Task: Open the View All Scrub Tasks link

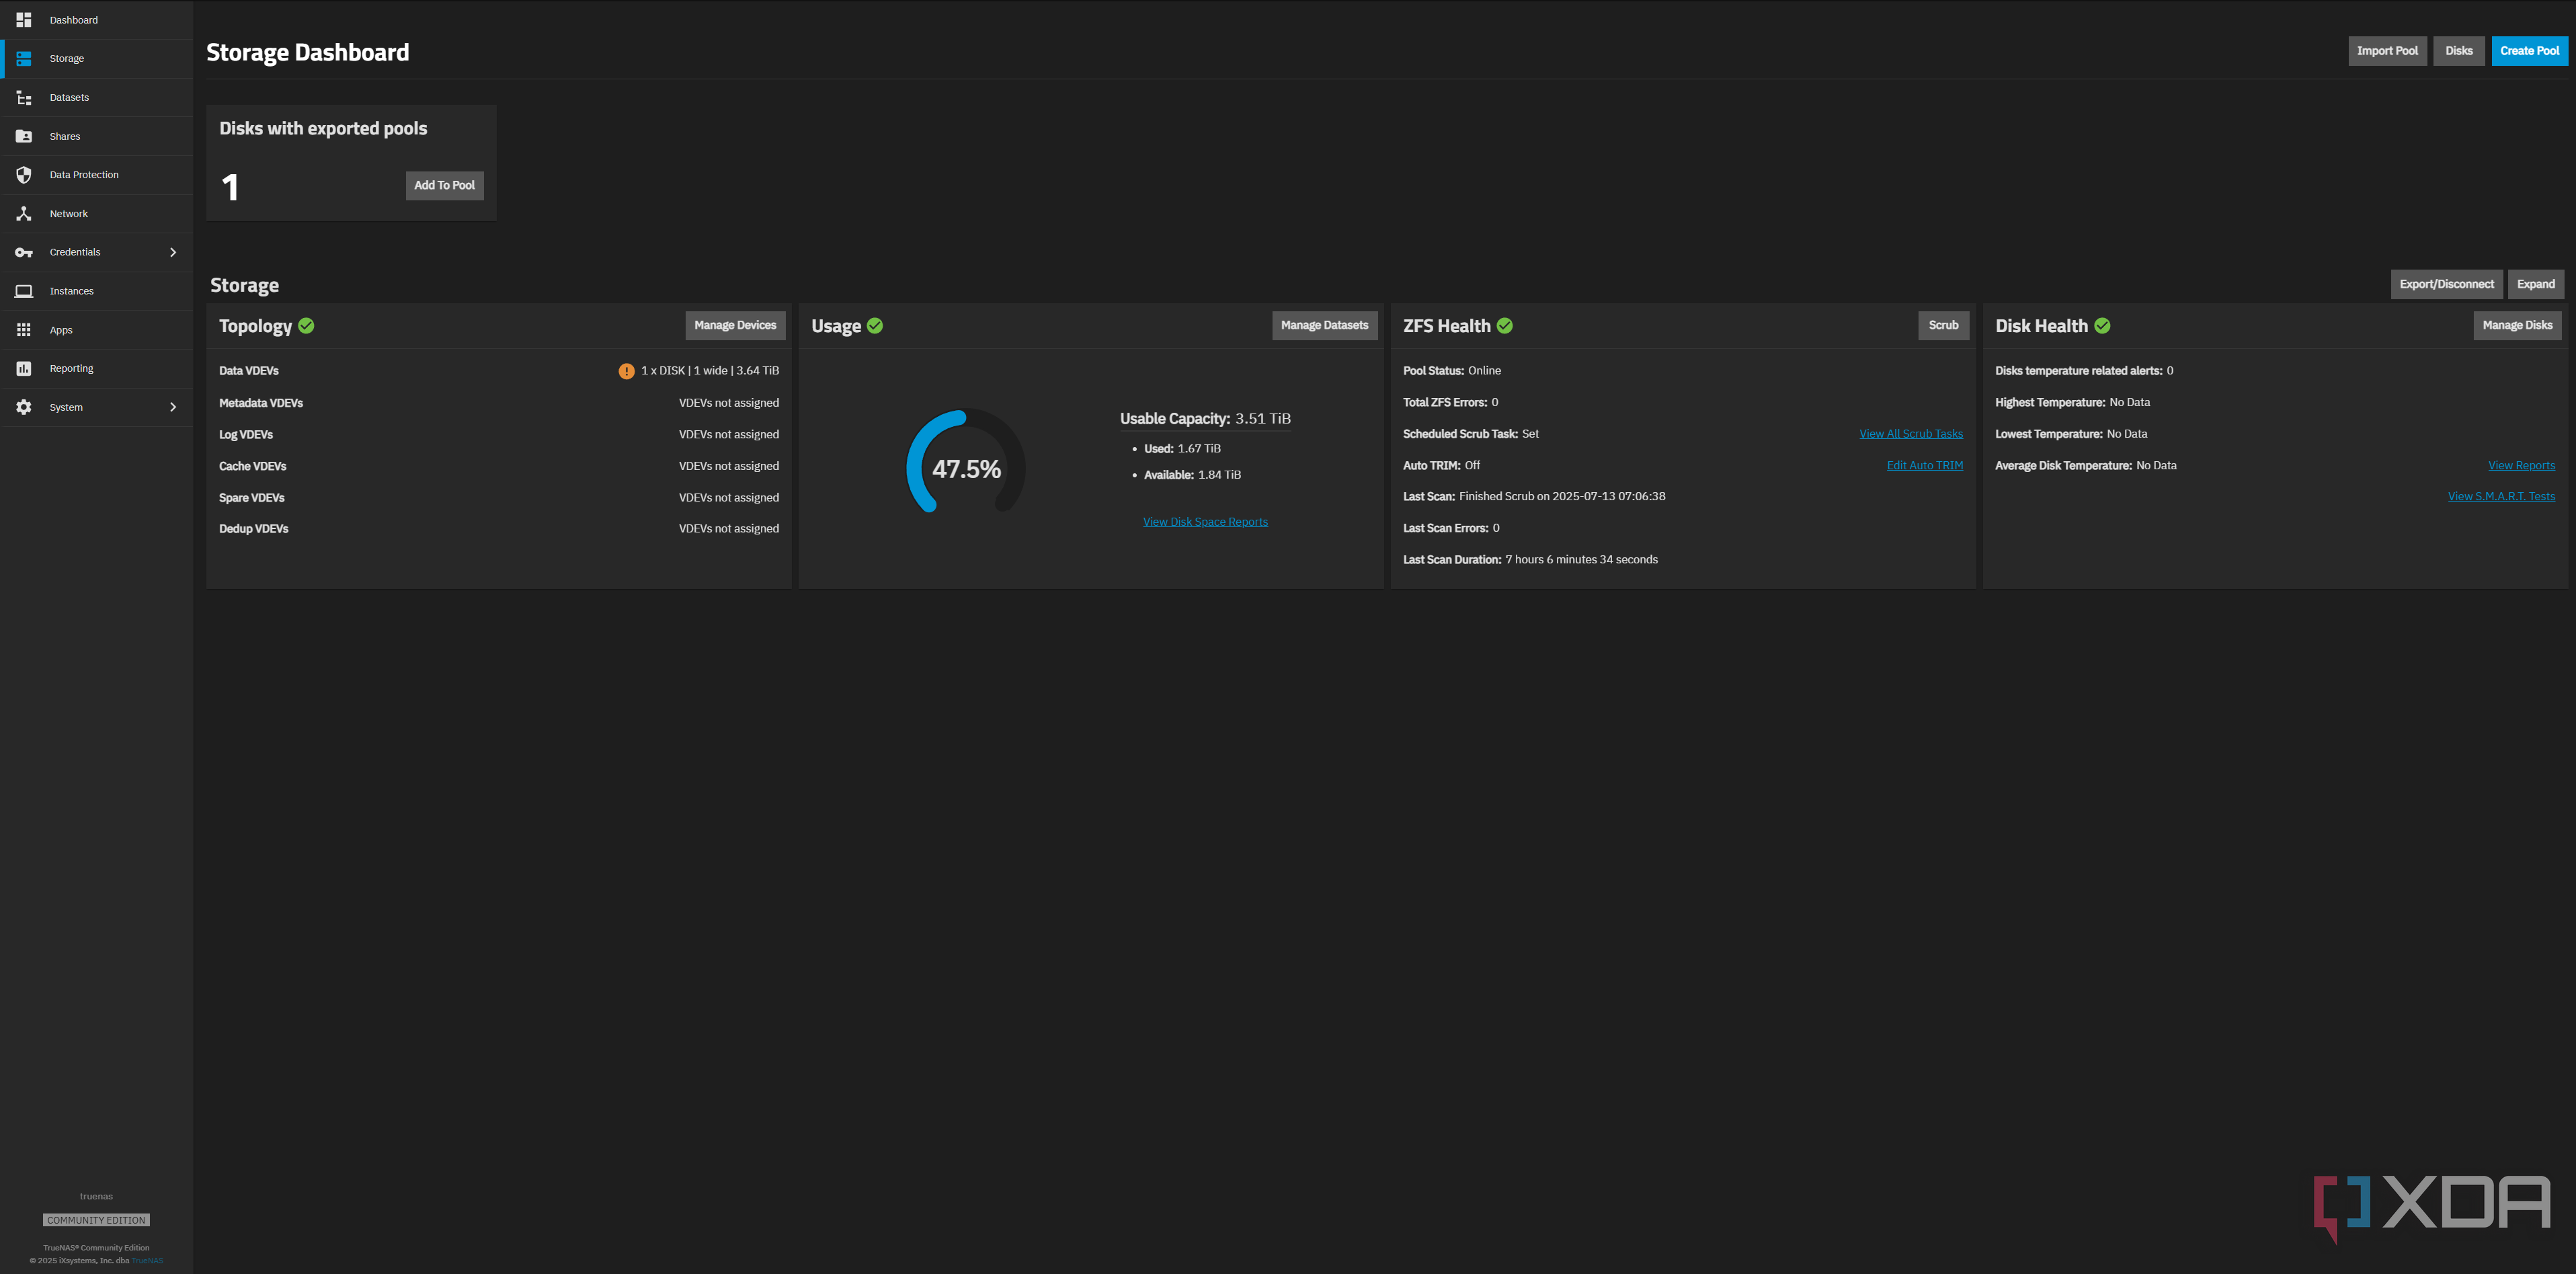Action: coord(1911,434)
